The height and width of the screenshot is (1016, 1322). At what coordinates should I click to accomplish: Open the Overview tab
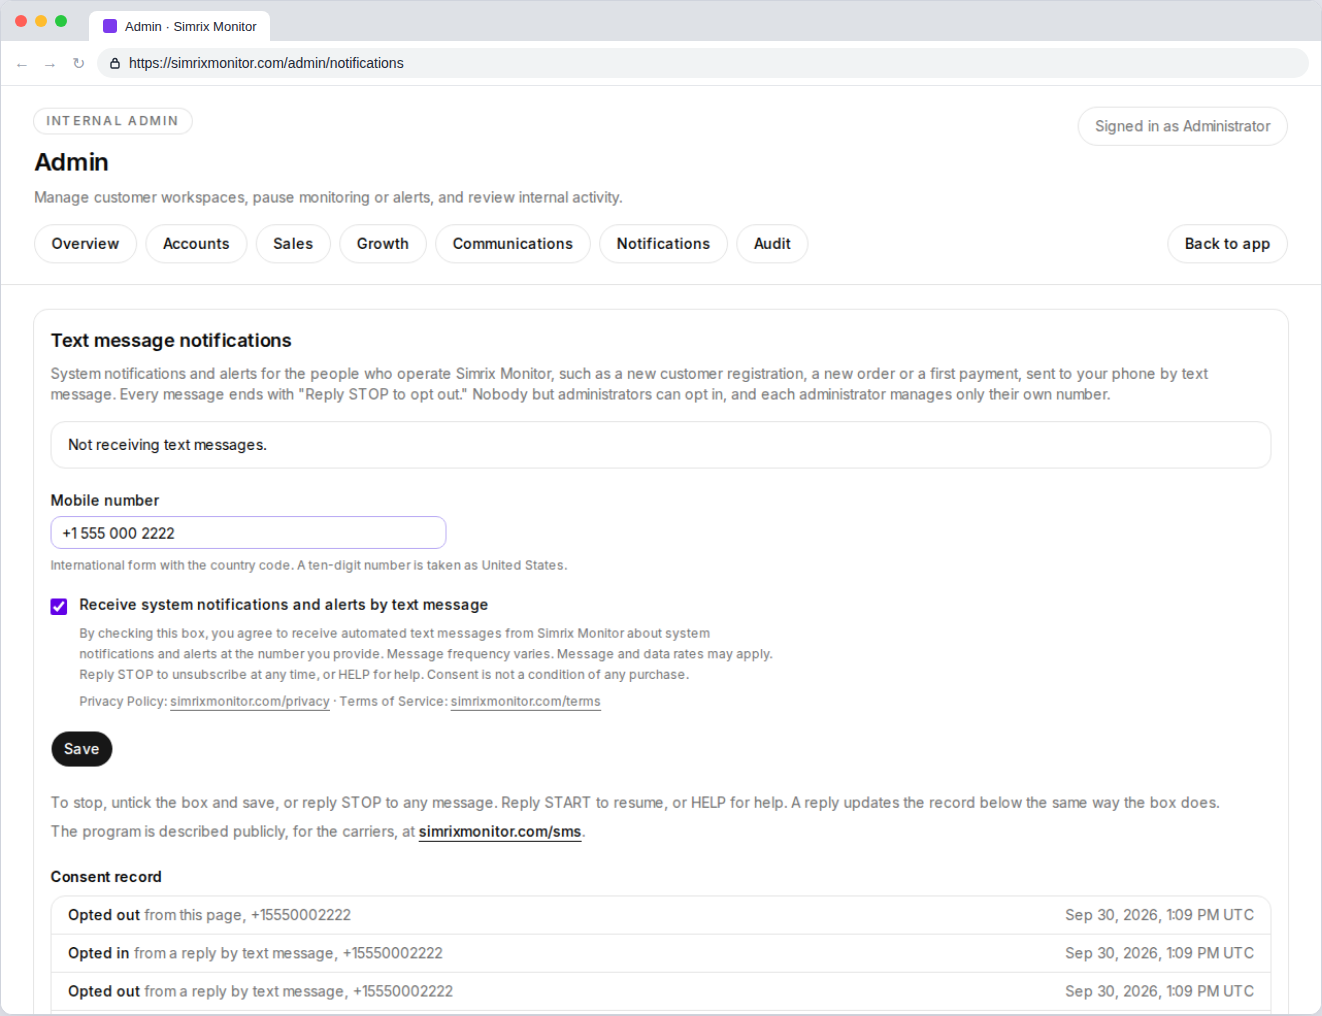click(85, 244)
